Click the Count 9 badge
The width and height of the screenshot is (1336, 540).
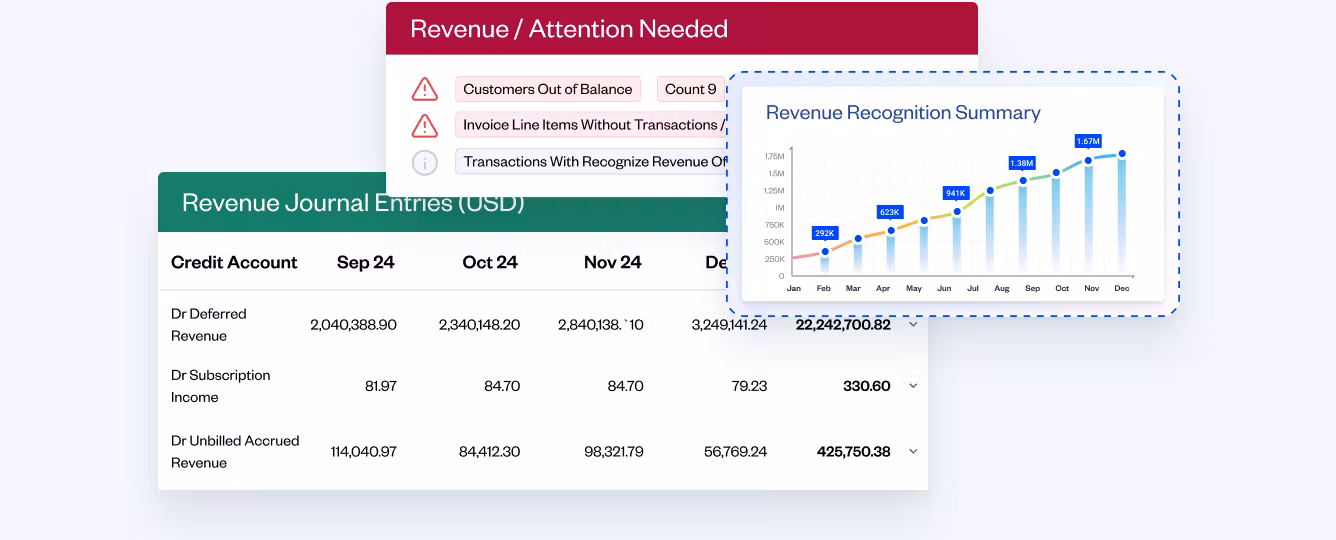[x=690, y=89]
